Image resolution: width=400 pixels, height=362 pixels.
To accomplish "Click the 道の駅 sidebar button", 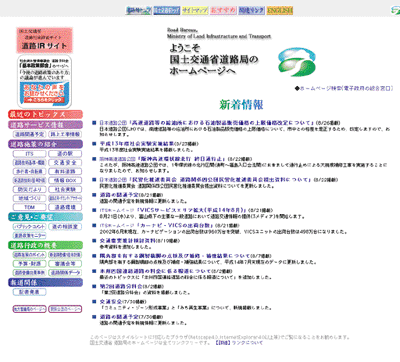I will (x=65, y=154).
